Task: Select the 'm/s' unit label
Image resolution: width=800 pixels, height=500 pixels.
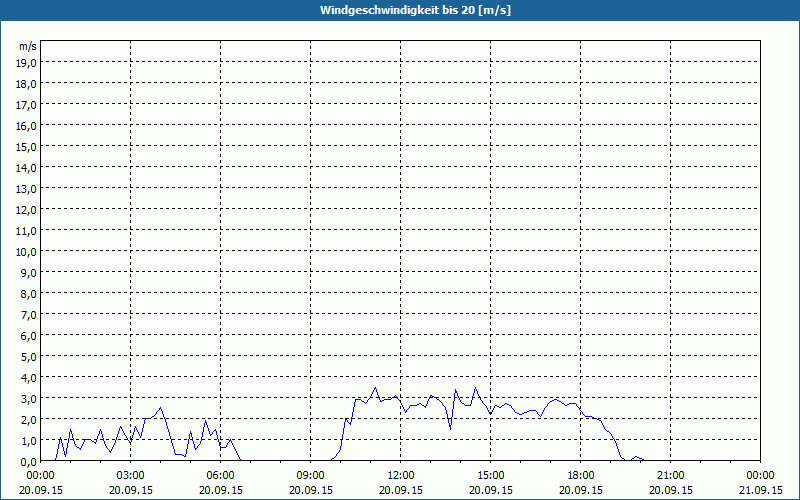Action: [x=28, y=46]
